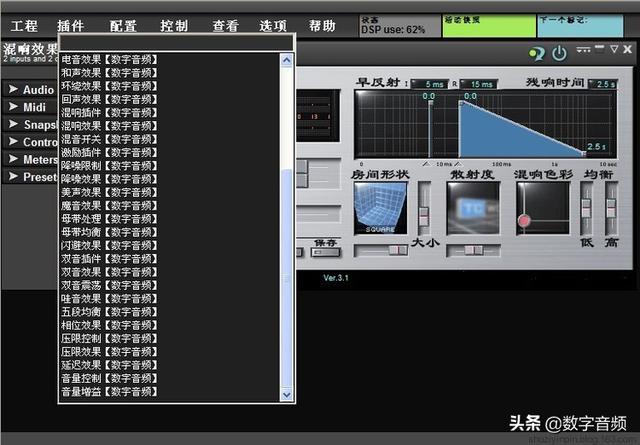Open the 配置 menu
Image resolution: width=640 pixels, height=445 pixels.
123,26
